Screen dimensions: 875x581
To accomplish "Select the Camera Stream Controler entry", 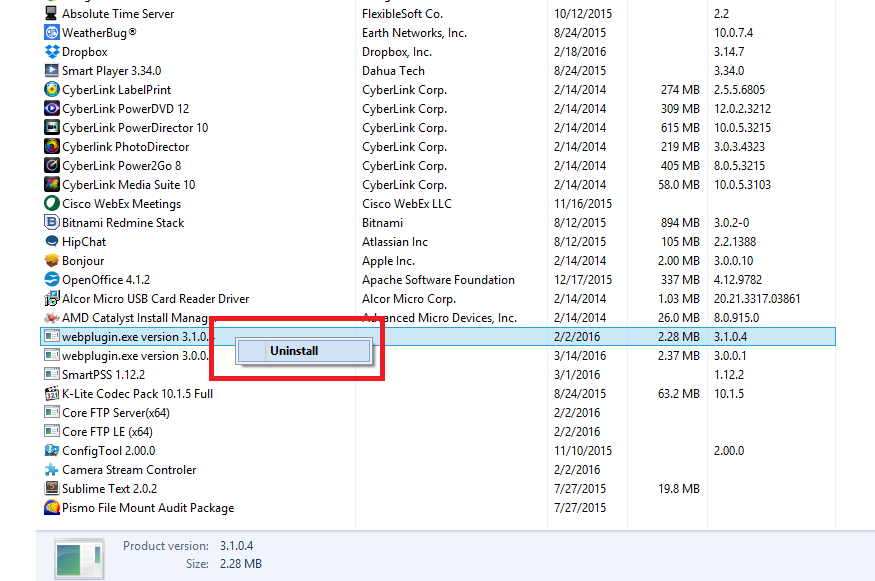I will point(129,470).
